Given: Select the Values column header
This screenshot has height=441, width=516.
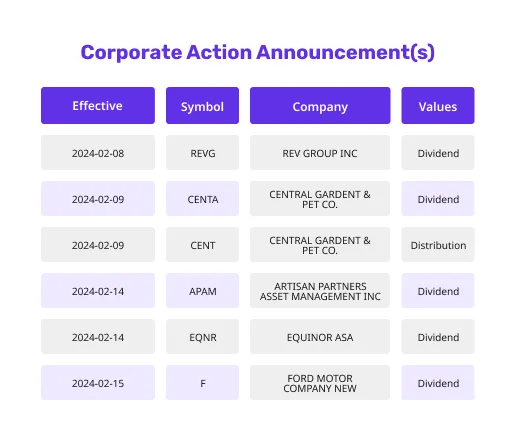Looking at the screenshot, I should pyautogui.click(x=438, y=106).
